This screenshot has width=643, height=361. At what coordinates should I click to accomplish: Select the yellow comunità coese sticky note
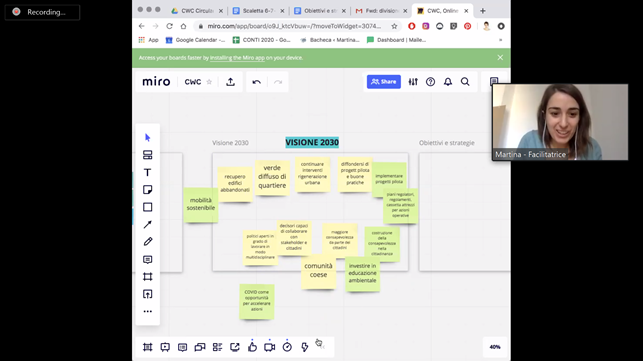[x=318, y=271]
